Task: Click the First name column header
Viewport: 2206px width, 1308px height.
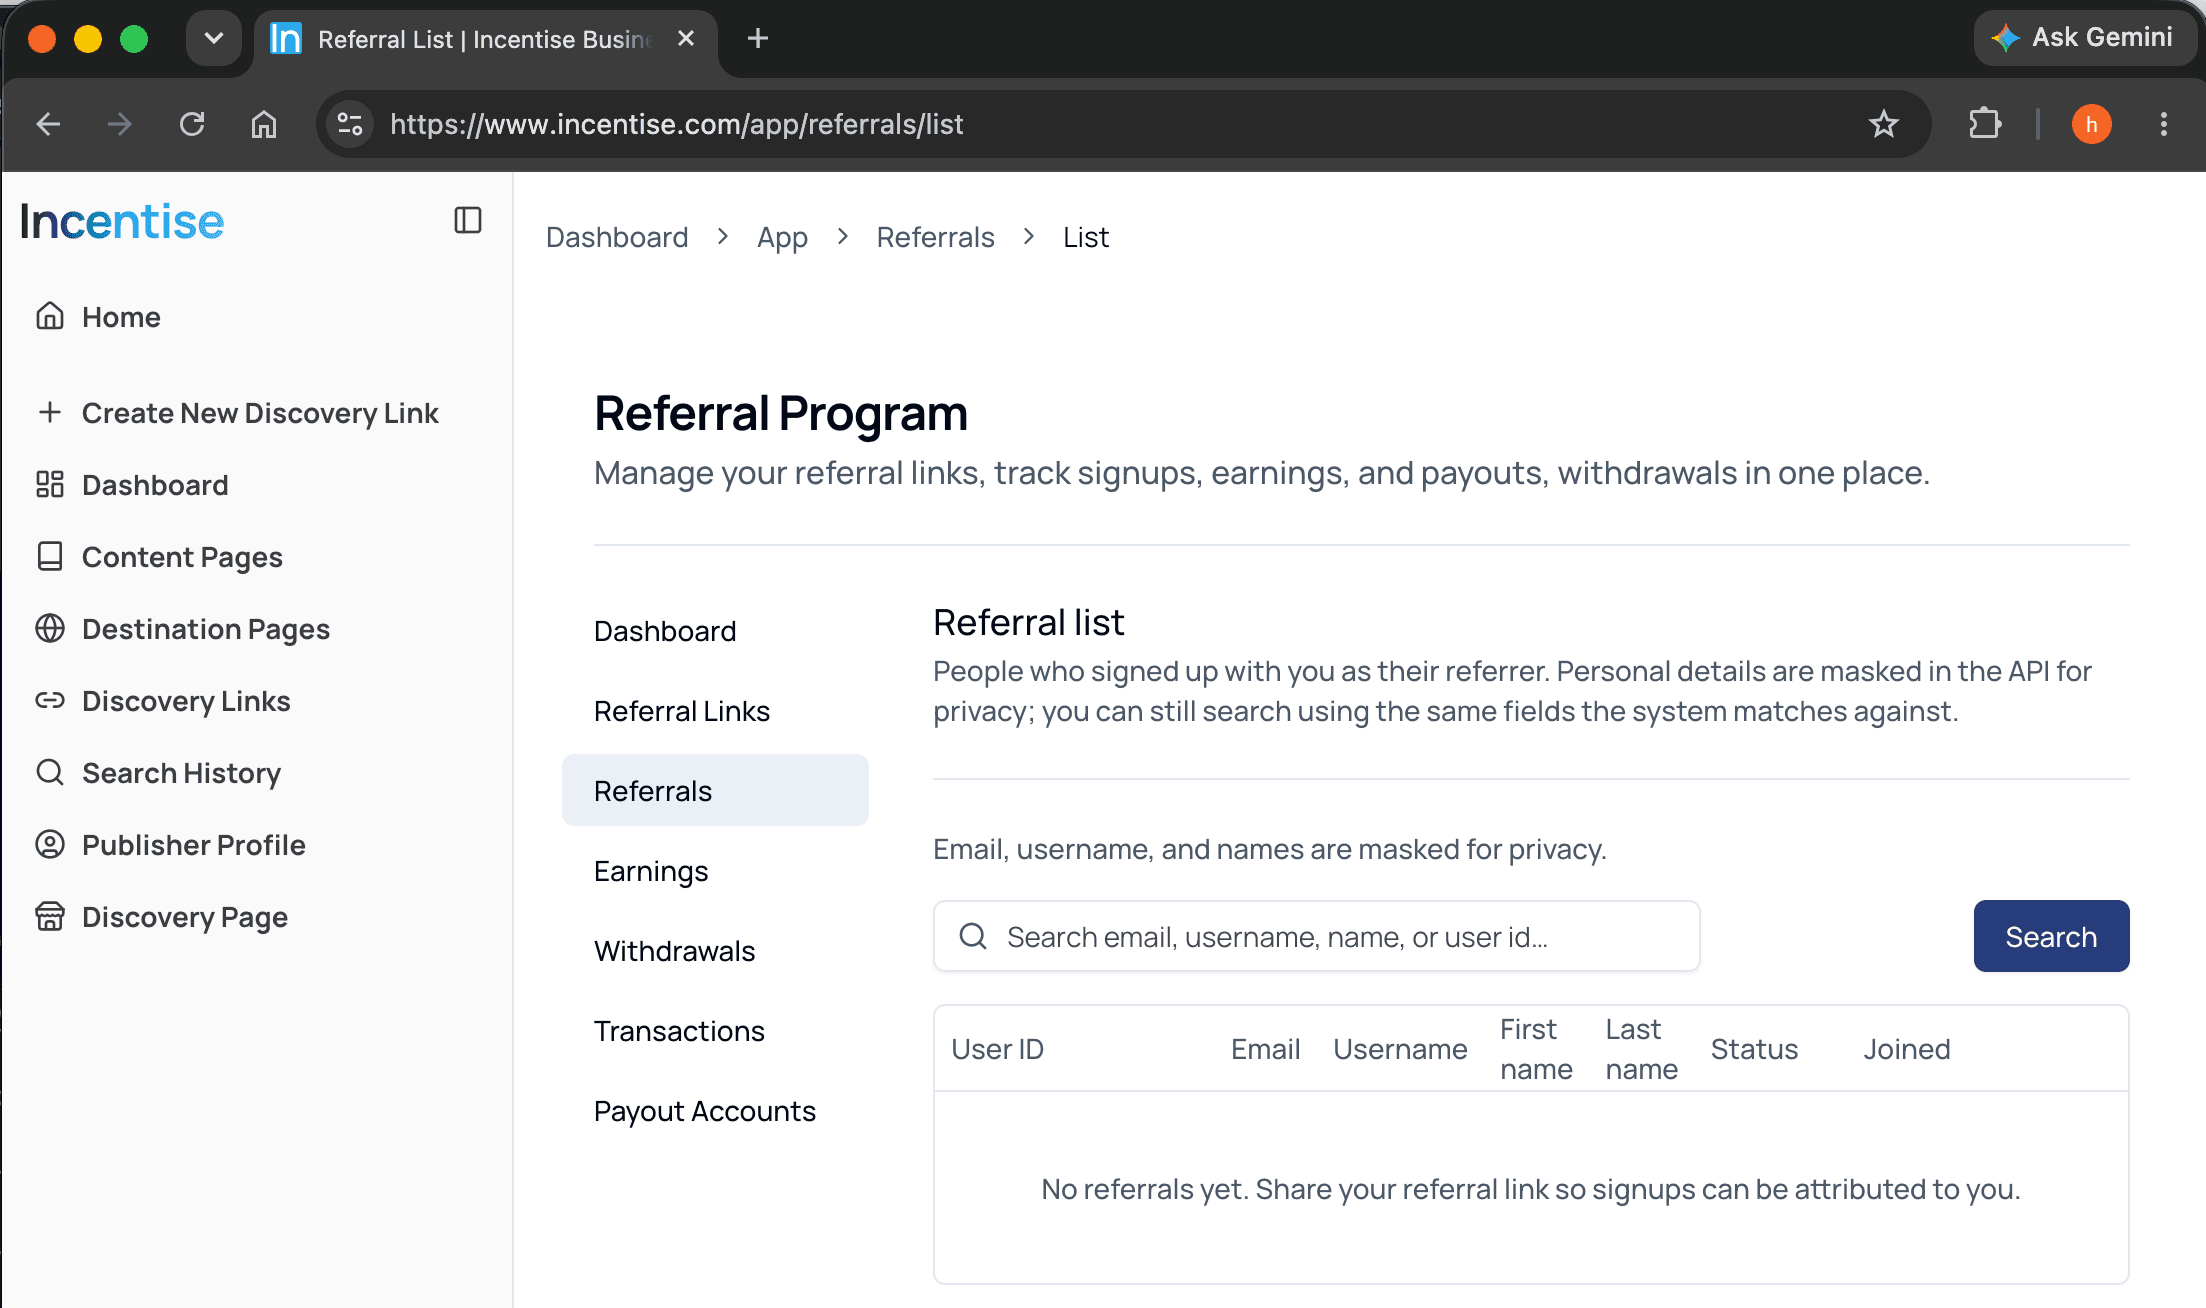Action: click(x=1536, y=1049)
